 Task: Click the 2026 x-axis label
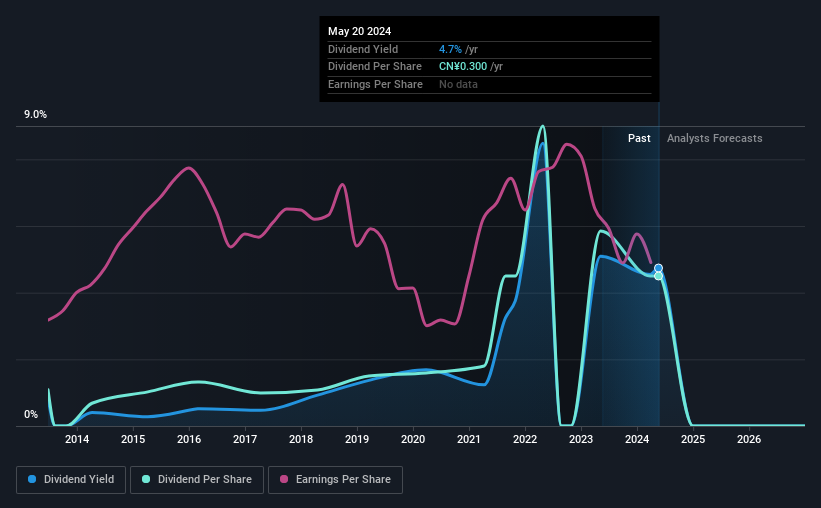point(749,439)
